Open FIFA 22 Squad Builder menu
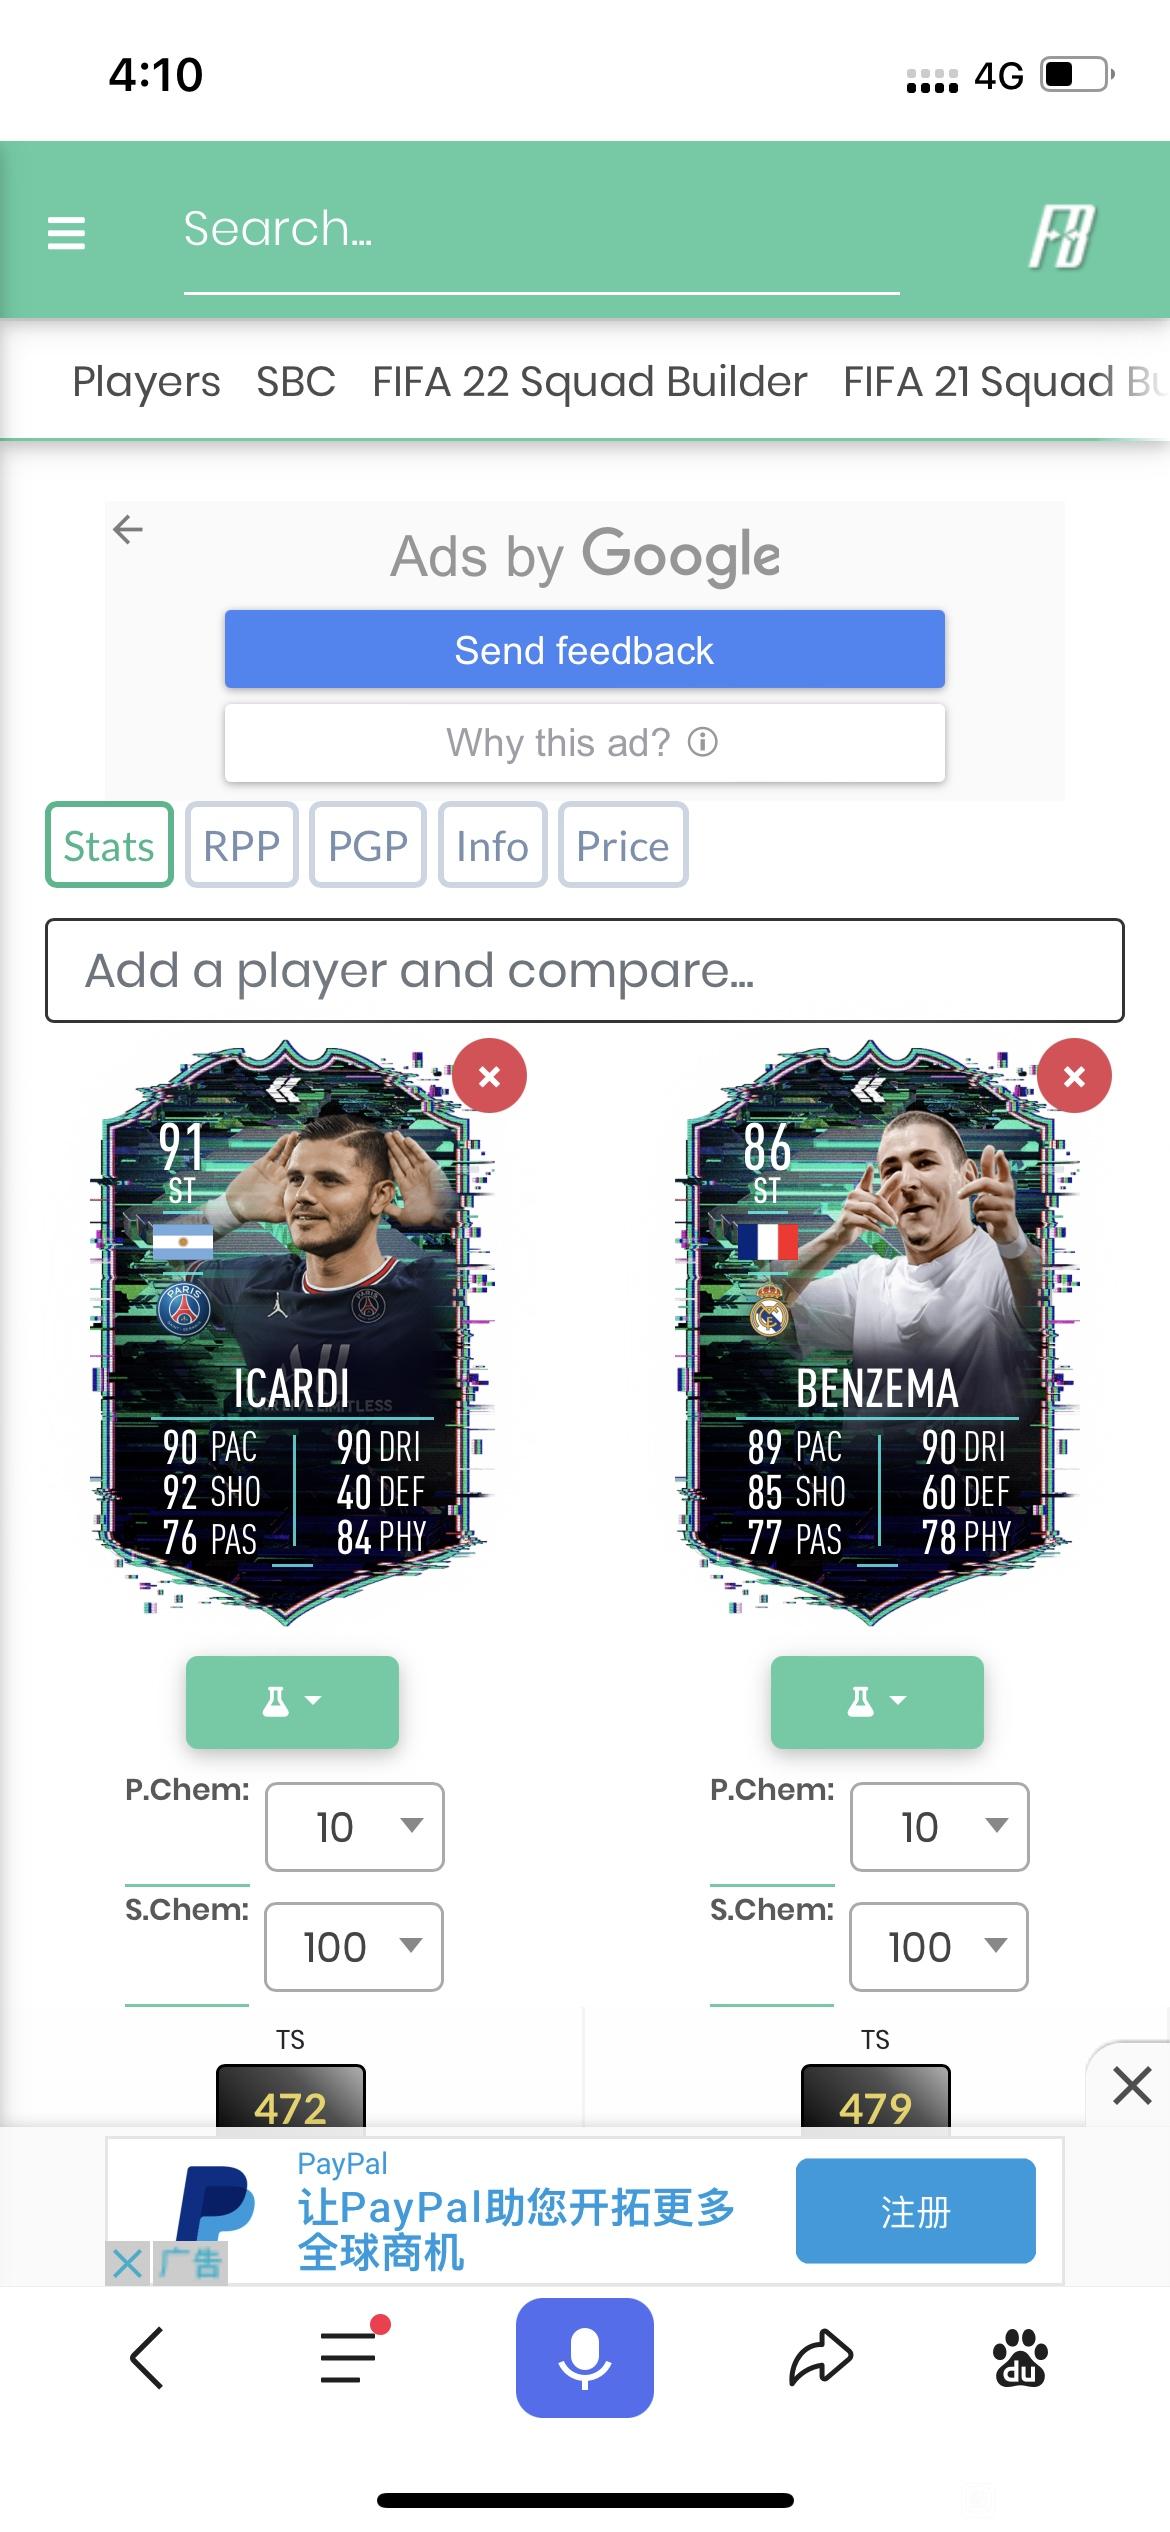 589,381
